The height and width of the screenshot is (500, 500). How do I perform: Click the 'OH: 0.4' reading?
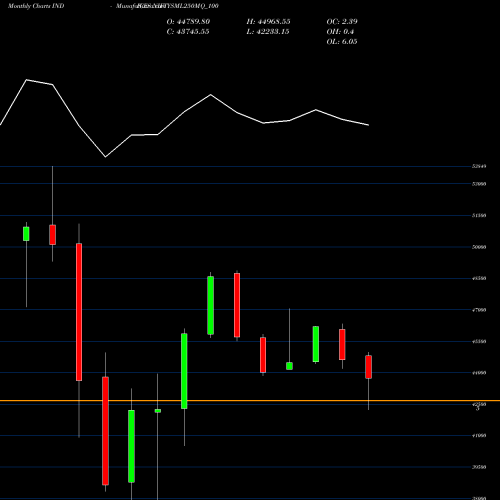click(340, 32)
